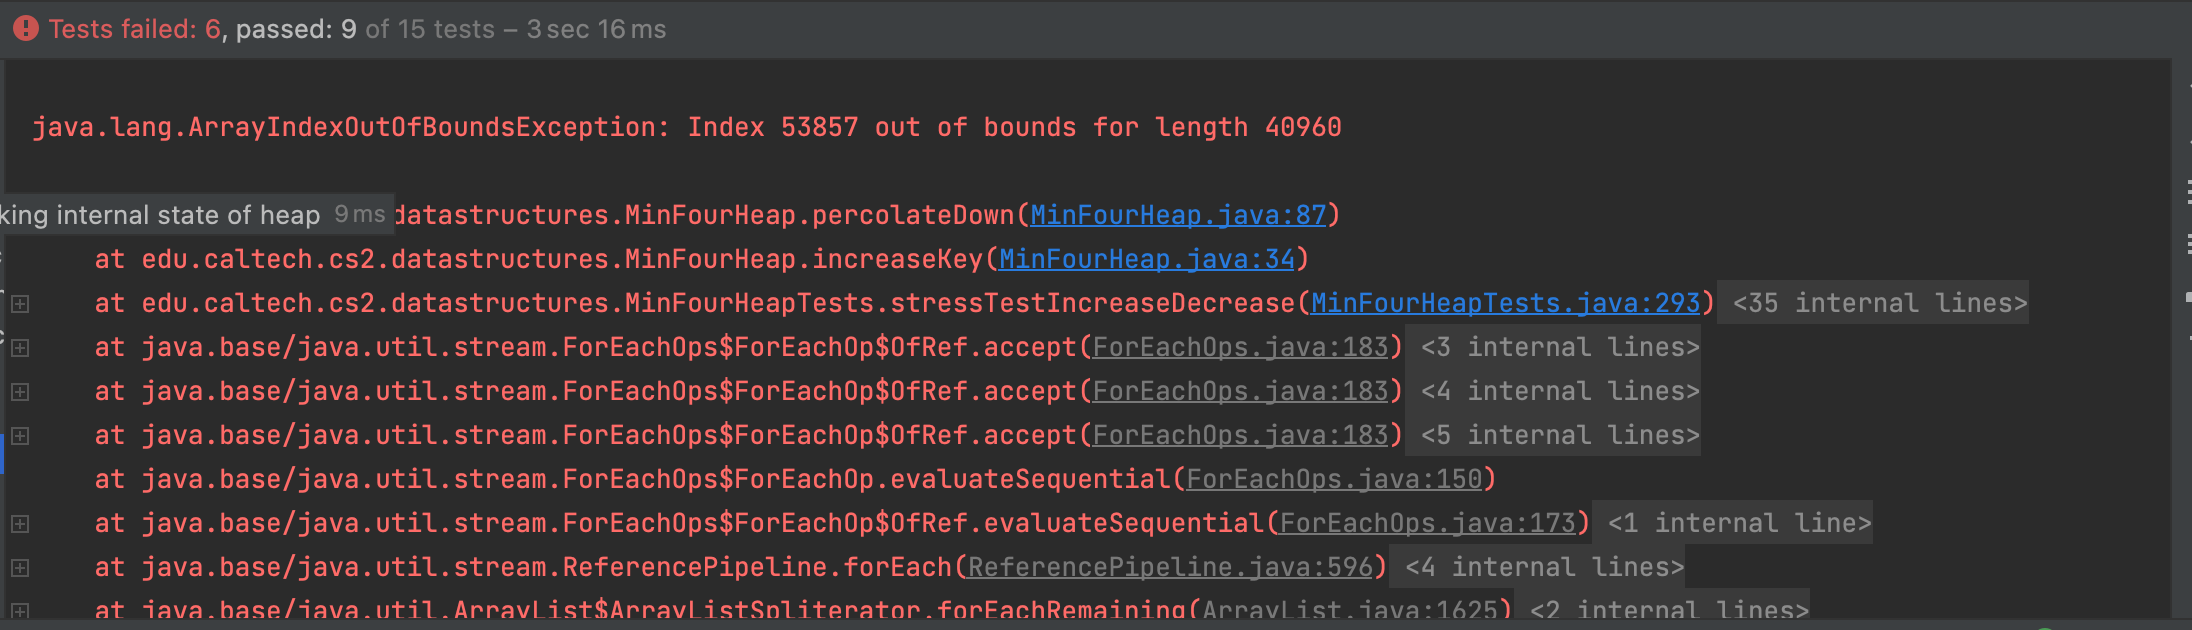Click the console's vertical scrollbar

[x=2183, y=300]
